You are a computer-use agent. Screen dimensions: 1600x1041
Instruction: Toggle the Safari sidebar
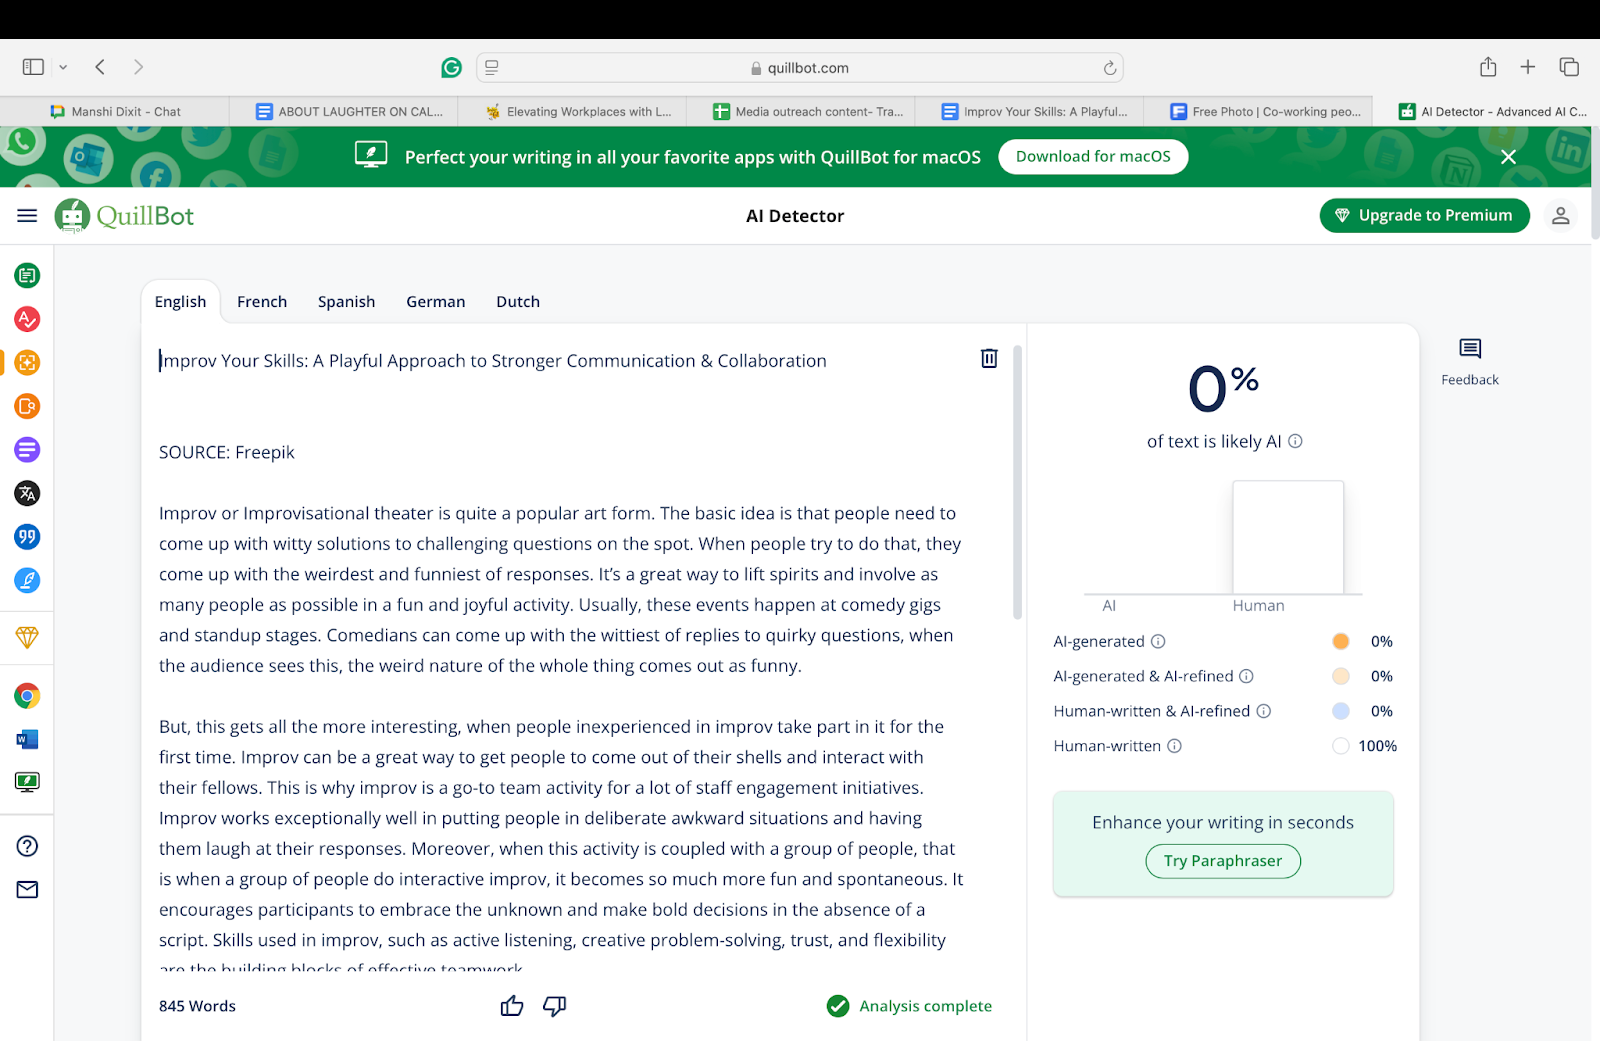(x=33, y=67)
